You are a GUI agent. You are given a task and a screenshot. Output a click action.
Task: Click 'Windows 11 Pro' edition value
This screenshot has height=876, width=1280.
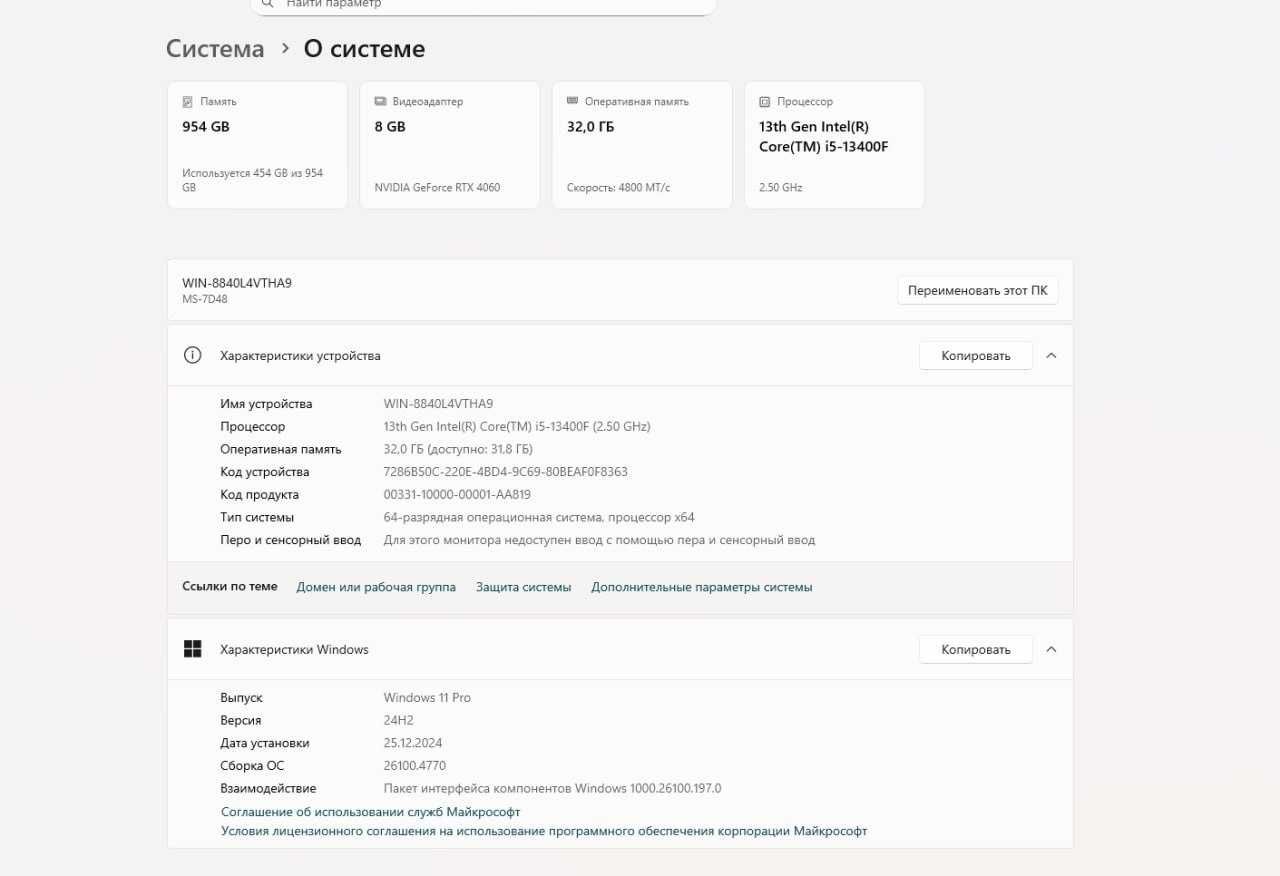point(427,698)
